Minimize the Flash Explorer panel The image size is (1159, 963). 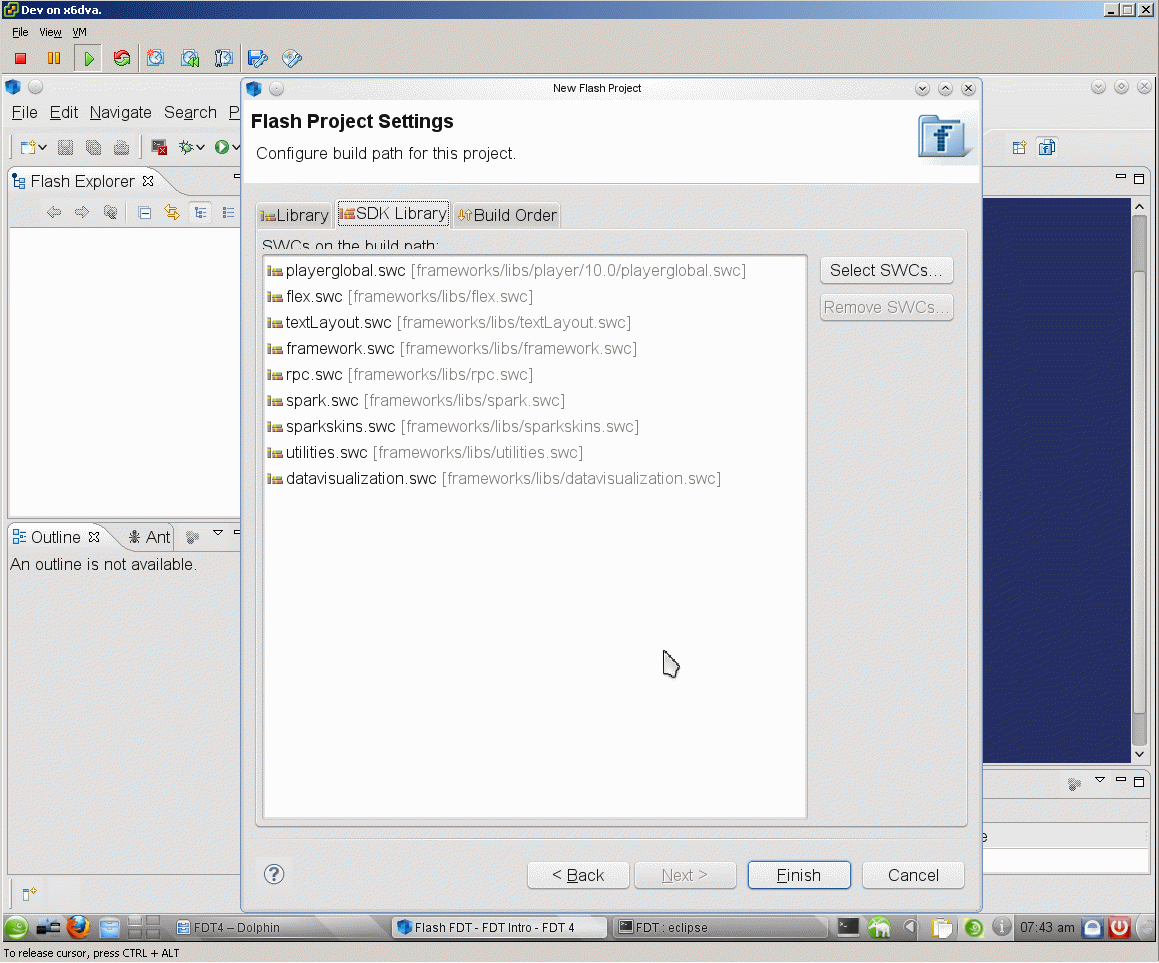(x=237, y=176)
